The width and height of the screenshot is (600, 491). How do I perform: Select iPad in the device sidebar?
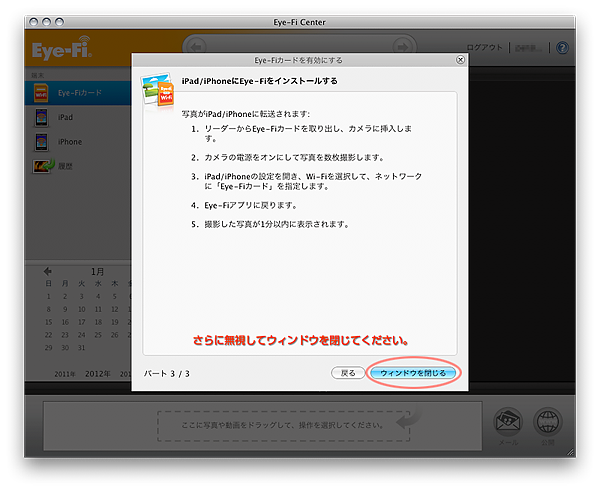pos(78,117)
